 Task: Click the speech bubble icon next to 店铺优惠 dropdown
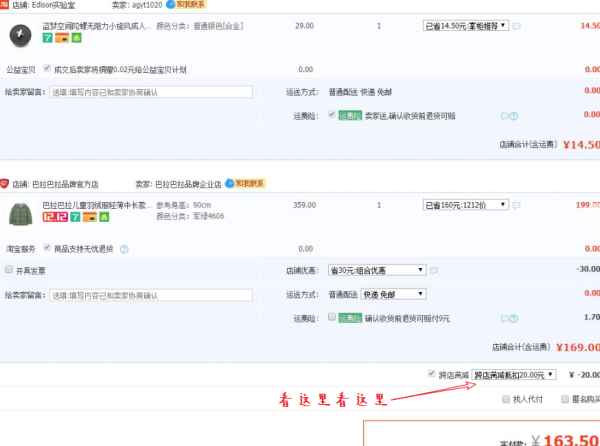pos(434,270)
